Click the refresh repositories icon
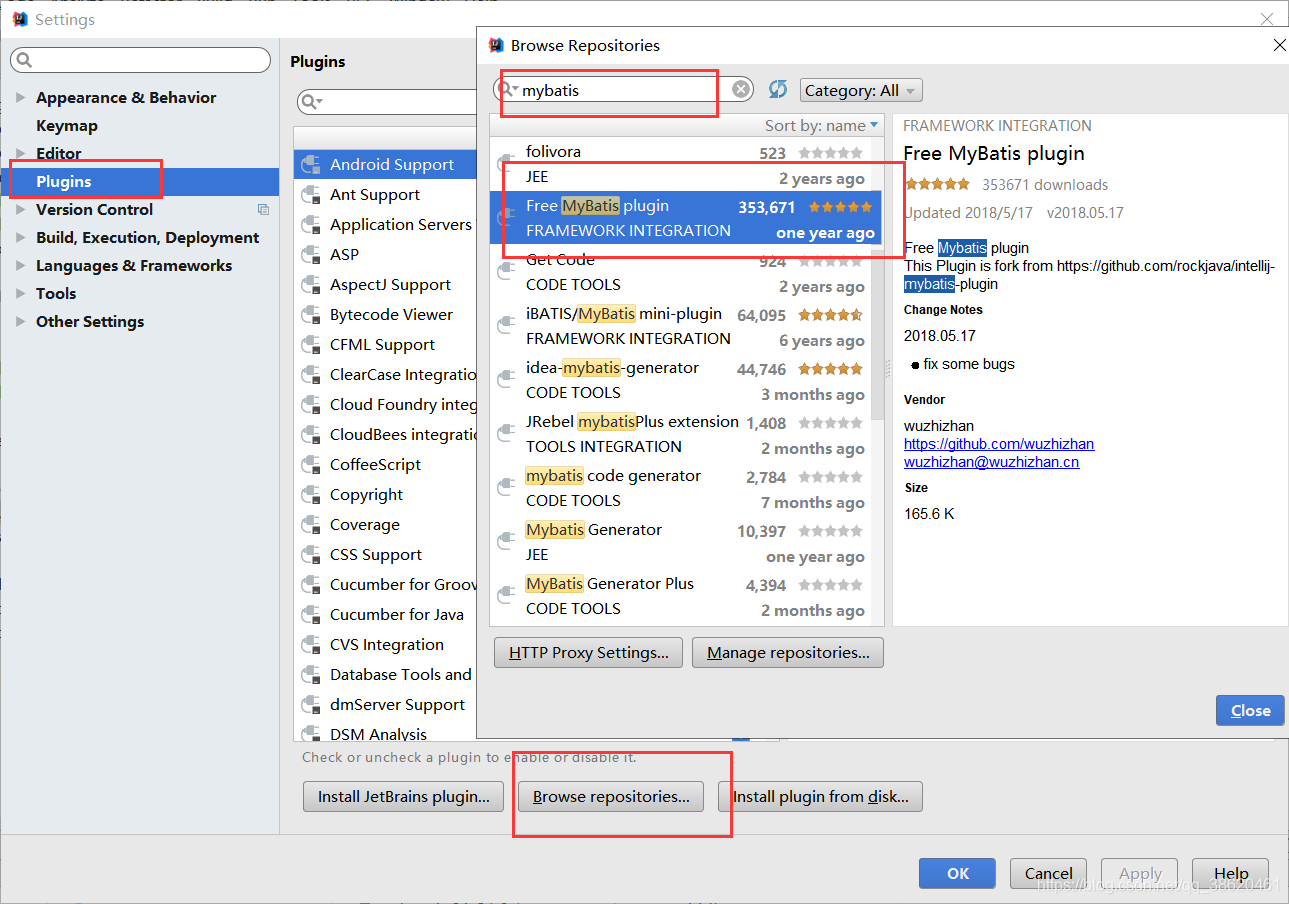Image resolution: width=1289 pixels, height=904 pixels. click(x=778, y=90)
